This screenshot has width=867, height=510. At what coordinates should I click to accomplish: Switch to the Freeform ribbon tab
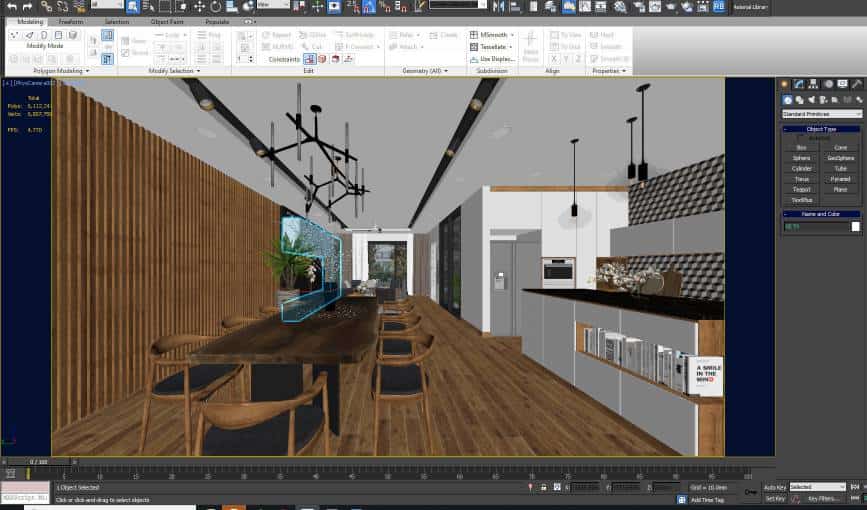71,22
